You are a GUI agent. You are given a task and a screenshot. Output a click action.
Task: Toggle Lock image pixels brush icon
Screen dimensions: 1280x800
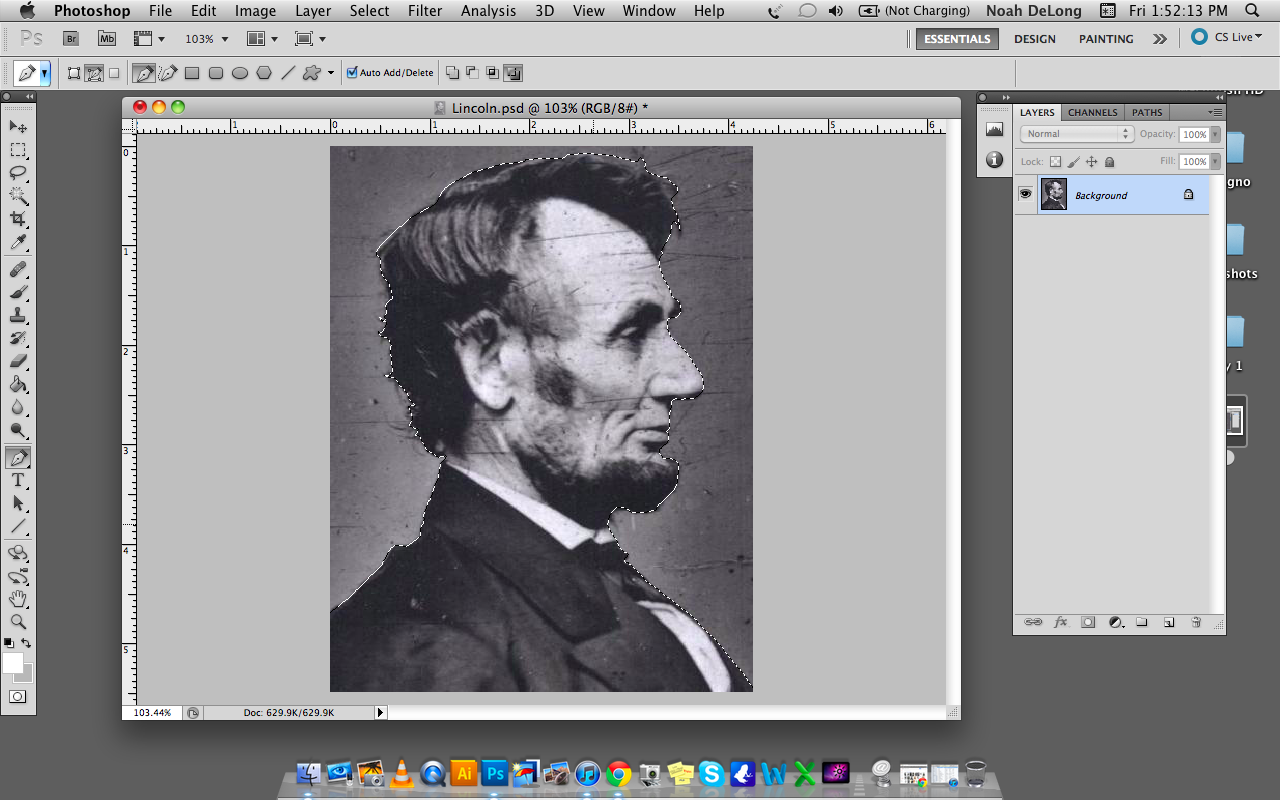point(1073,161)
